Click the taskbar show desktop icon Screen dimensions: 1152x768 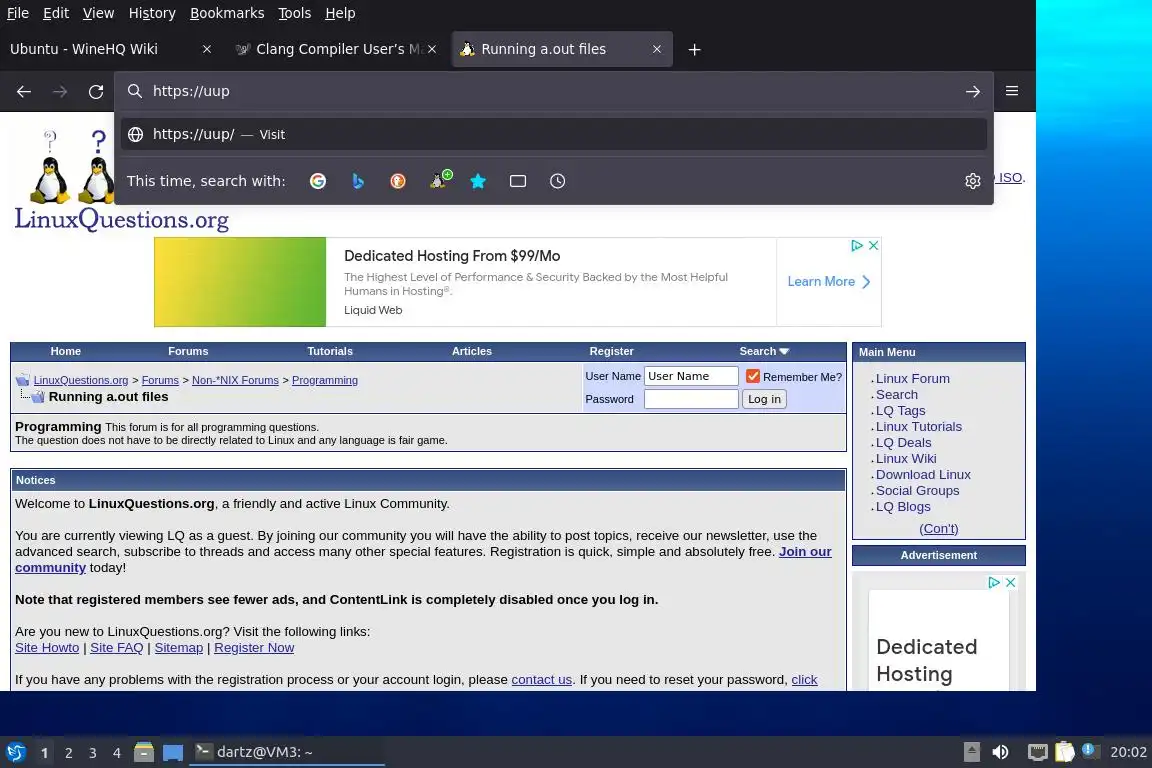pyautogui.click(x=173, y=753)
